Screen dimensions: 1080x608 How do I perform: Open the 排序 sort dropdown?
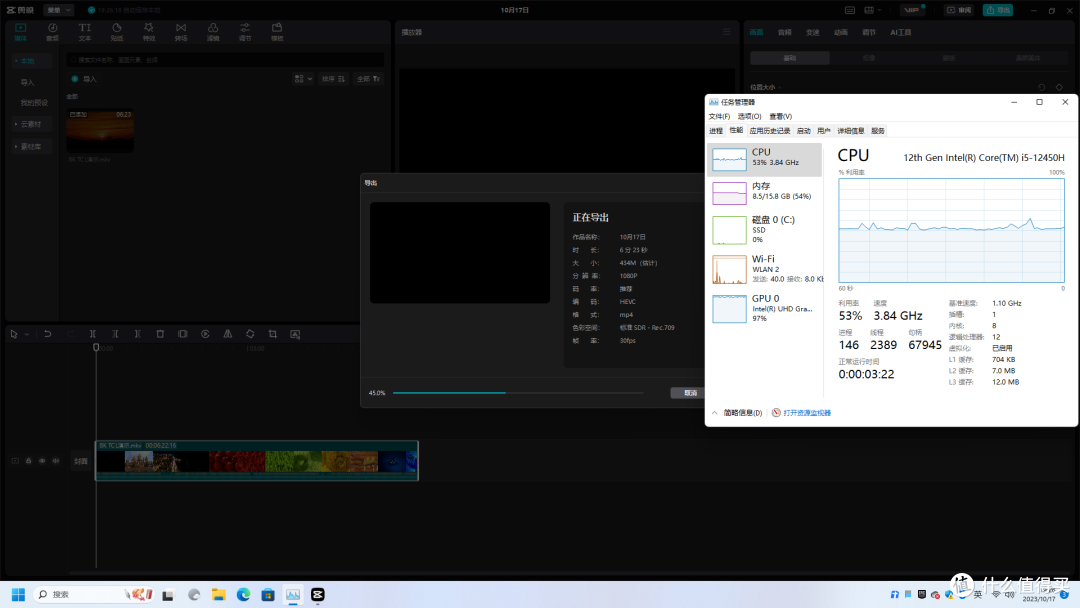point(333,79)
